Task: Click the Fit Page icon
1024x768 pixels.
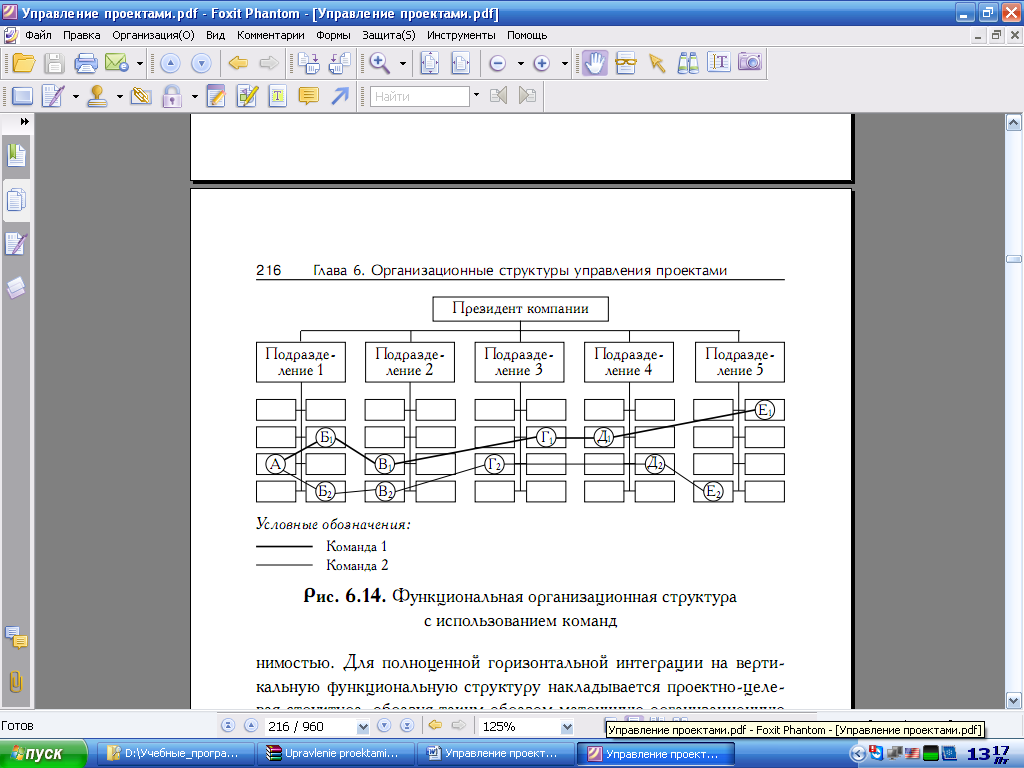Action: click(x=430, y=63)
